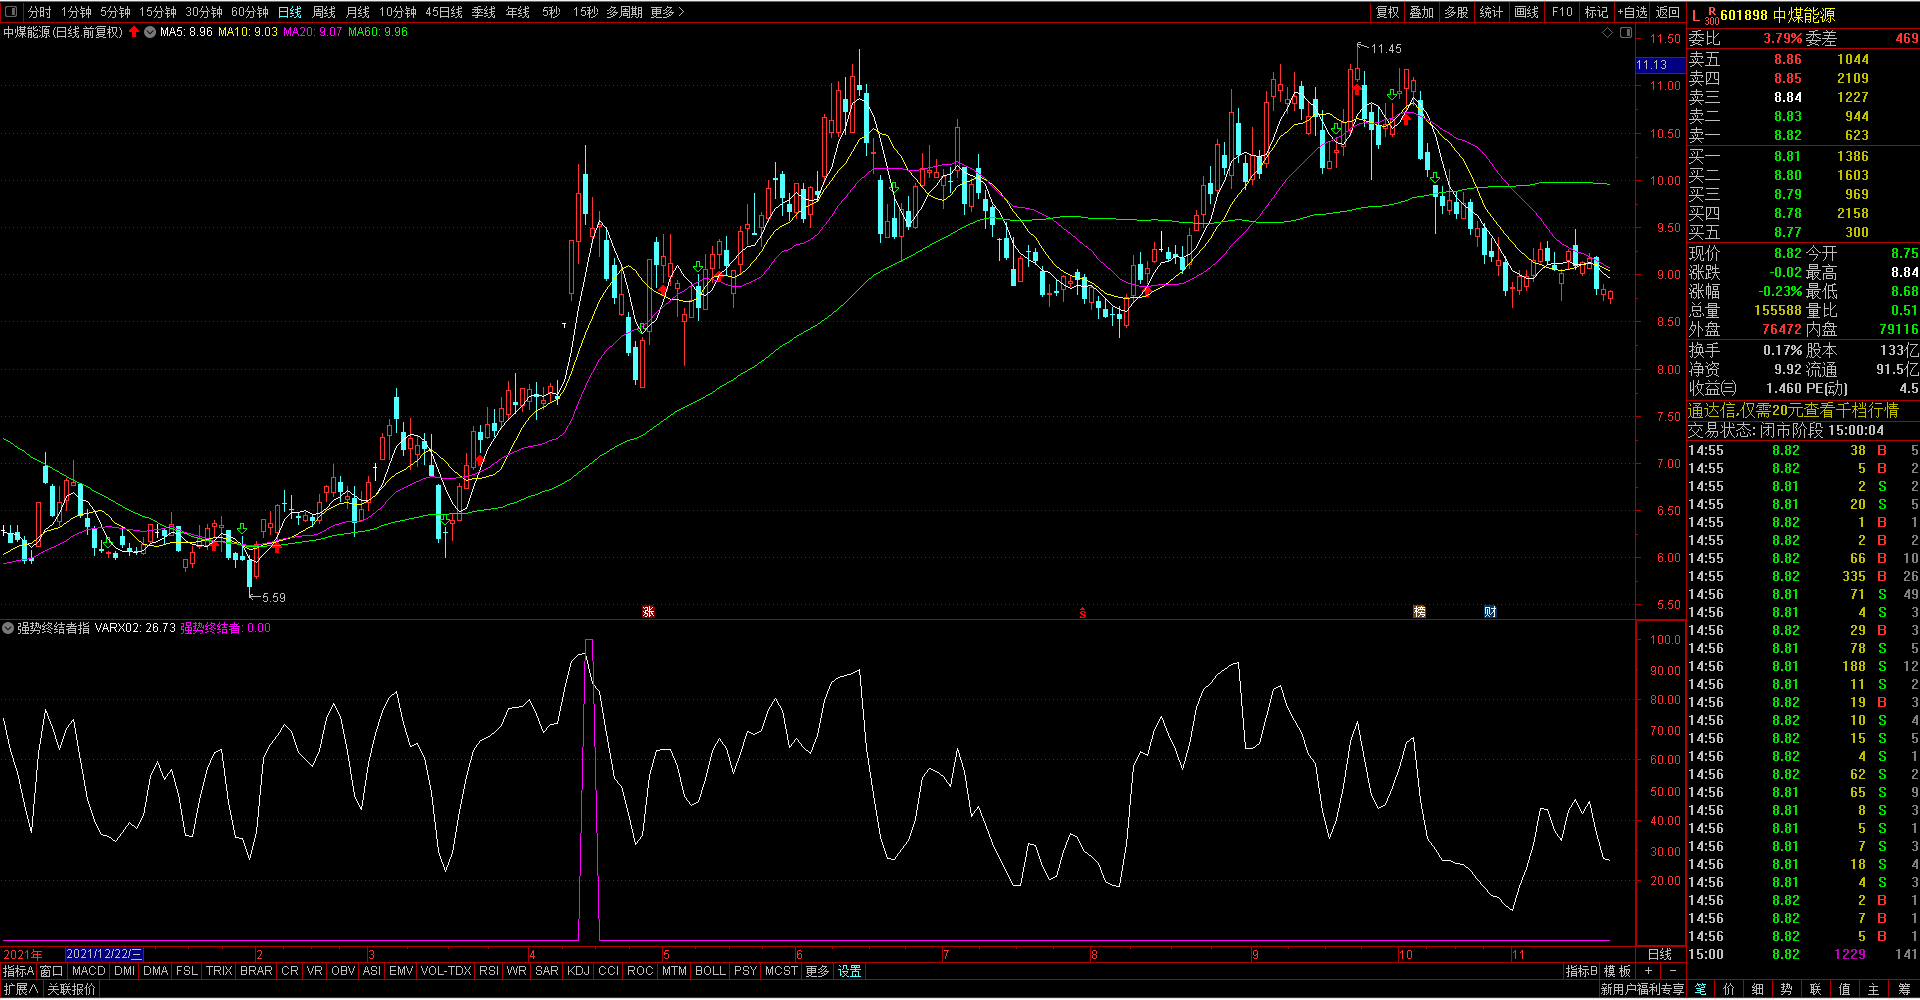1920x1000 pixels.
Task: Open the 复权 adjustment menu
Action: [x=1387, y=12]
